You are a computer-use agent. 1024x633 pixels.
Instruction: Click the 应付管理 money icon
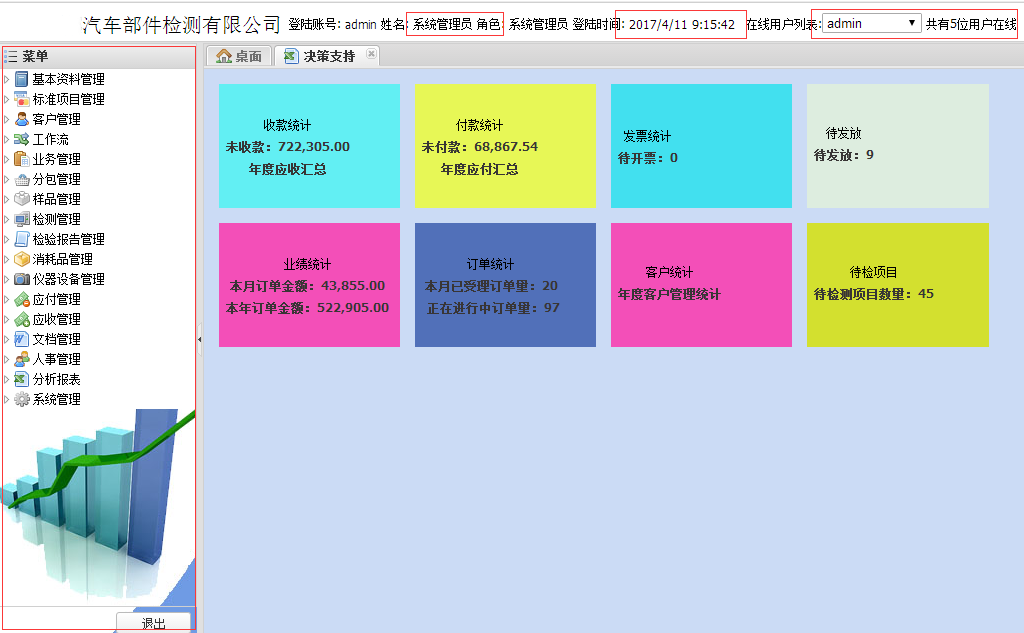(x=22, y=299)
